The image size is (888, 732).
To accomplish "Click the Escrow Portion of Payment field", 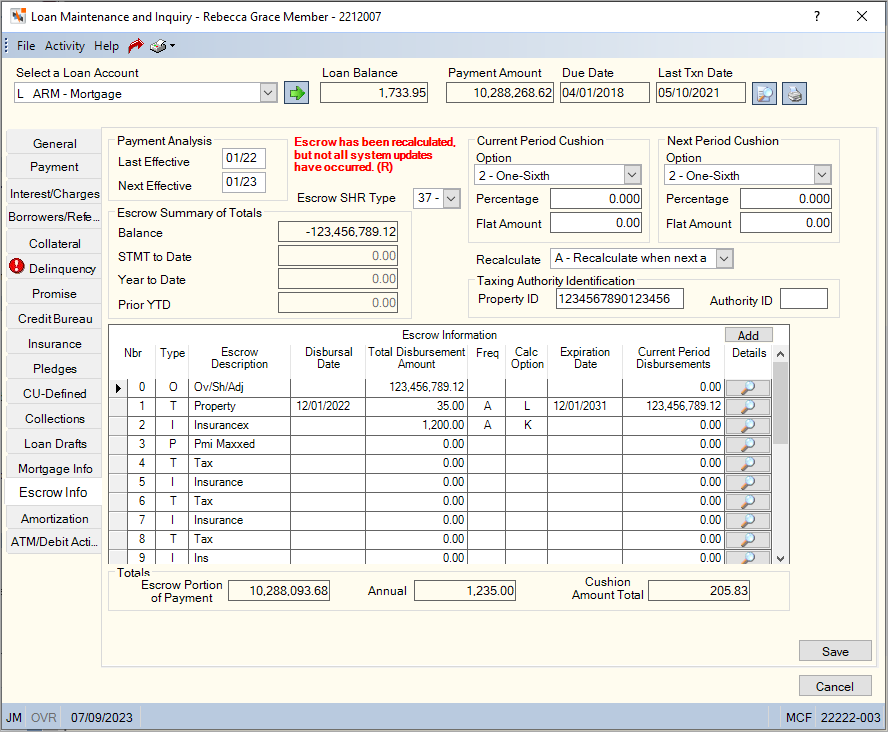I will (279, 590).
